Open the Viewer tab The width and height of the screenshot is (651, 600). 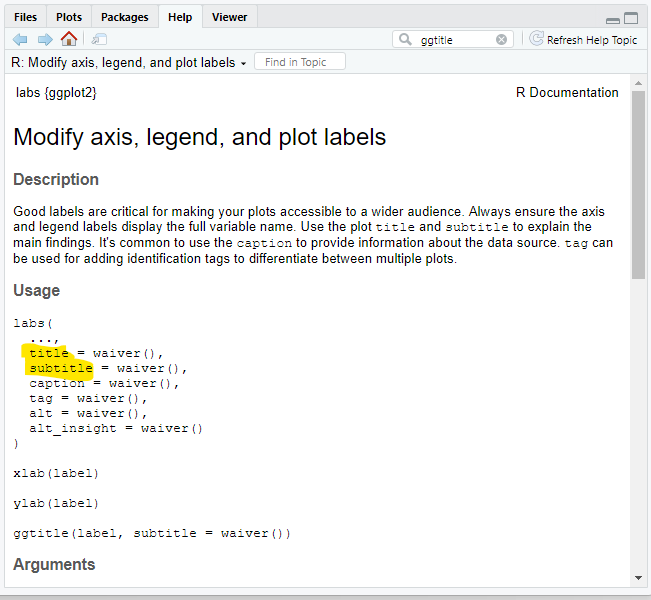(230, 17)
